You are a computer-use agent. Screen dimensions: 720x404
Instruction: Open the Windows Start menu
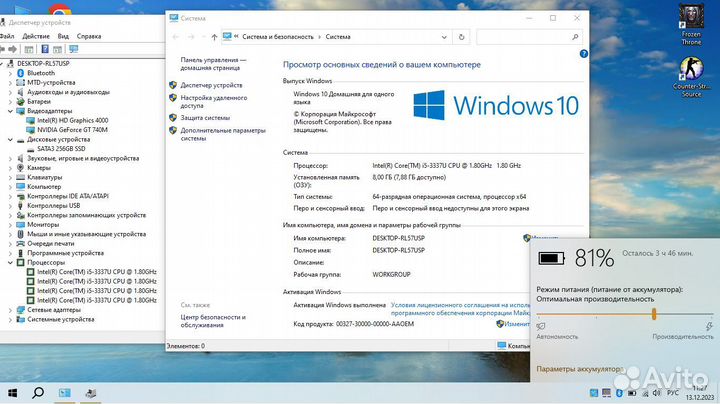pyautogui.click(x=12, y=393)
